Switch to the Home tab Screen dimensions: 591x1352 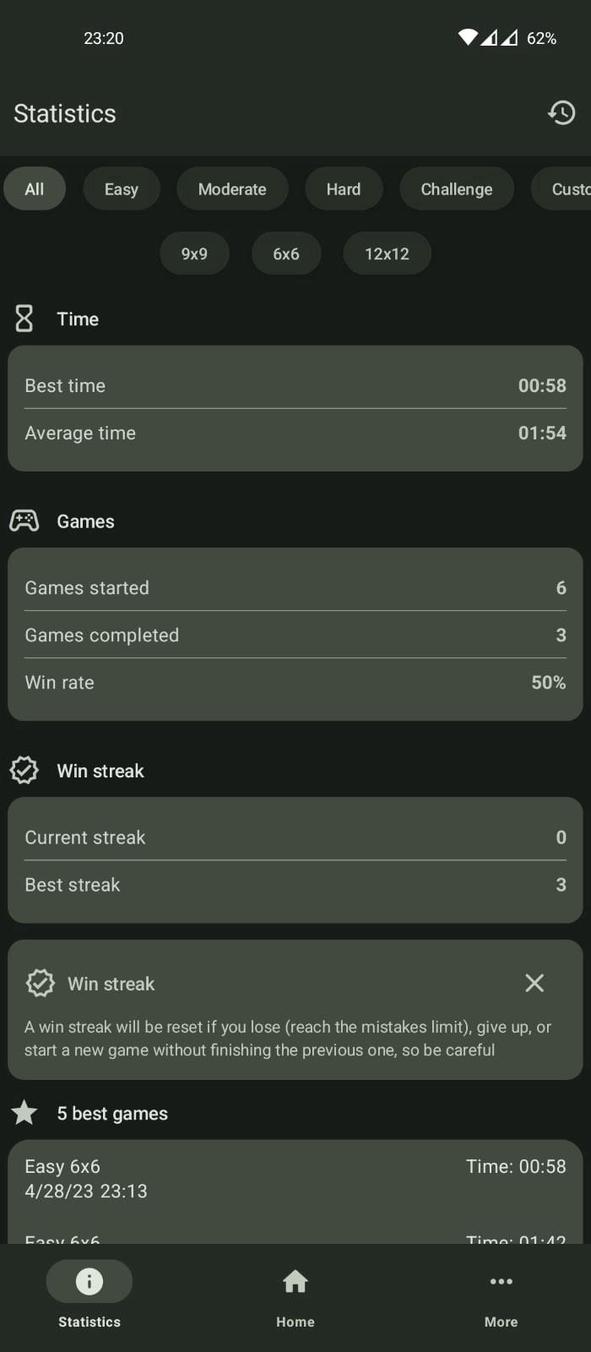pyautogui.click(x=295, y=1295)
